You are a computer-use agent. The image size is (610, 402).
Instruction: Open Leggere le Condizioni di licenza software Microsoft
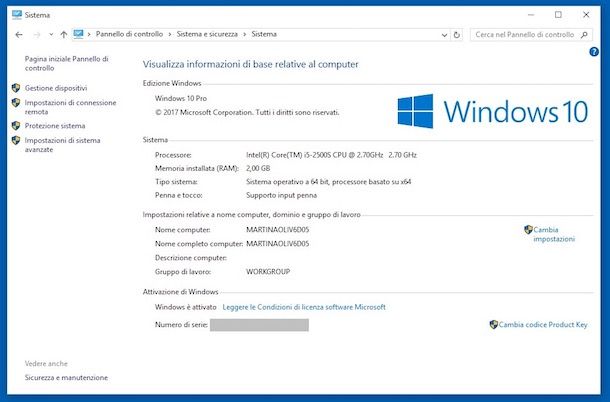(304, 307)
